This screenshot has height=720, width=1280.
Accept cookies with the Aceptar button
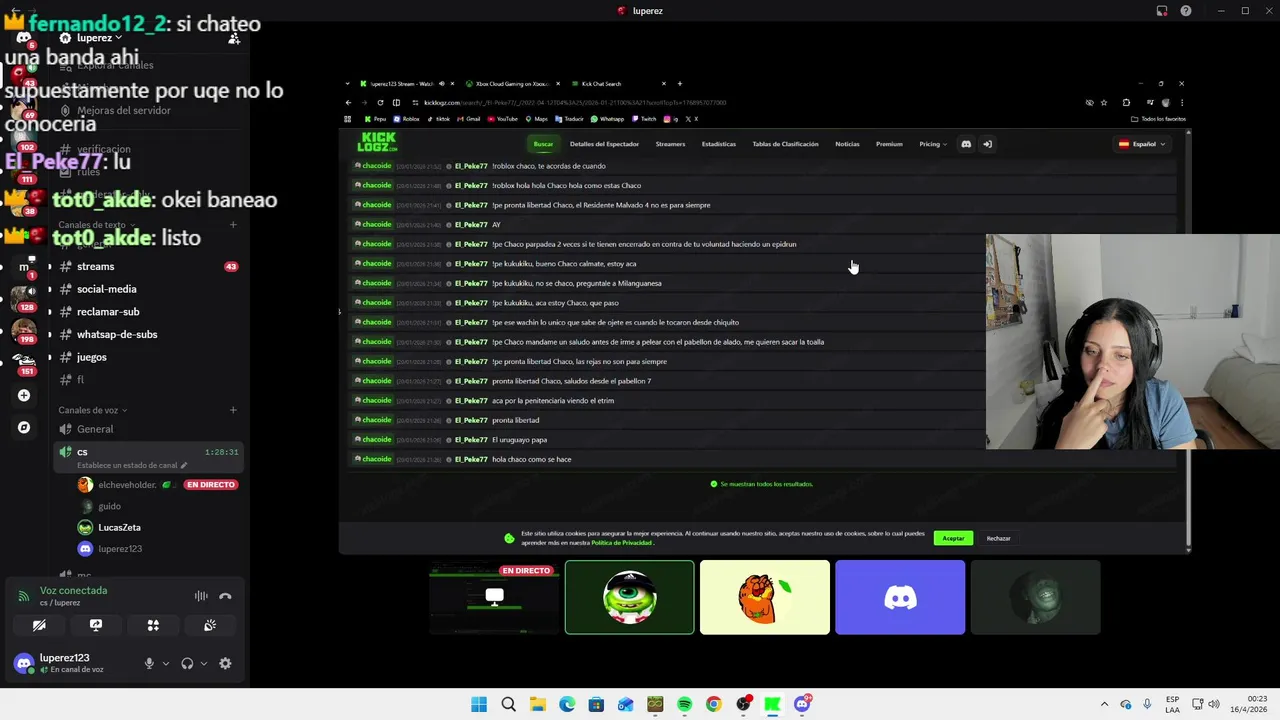(953, 538)
